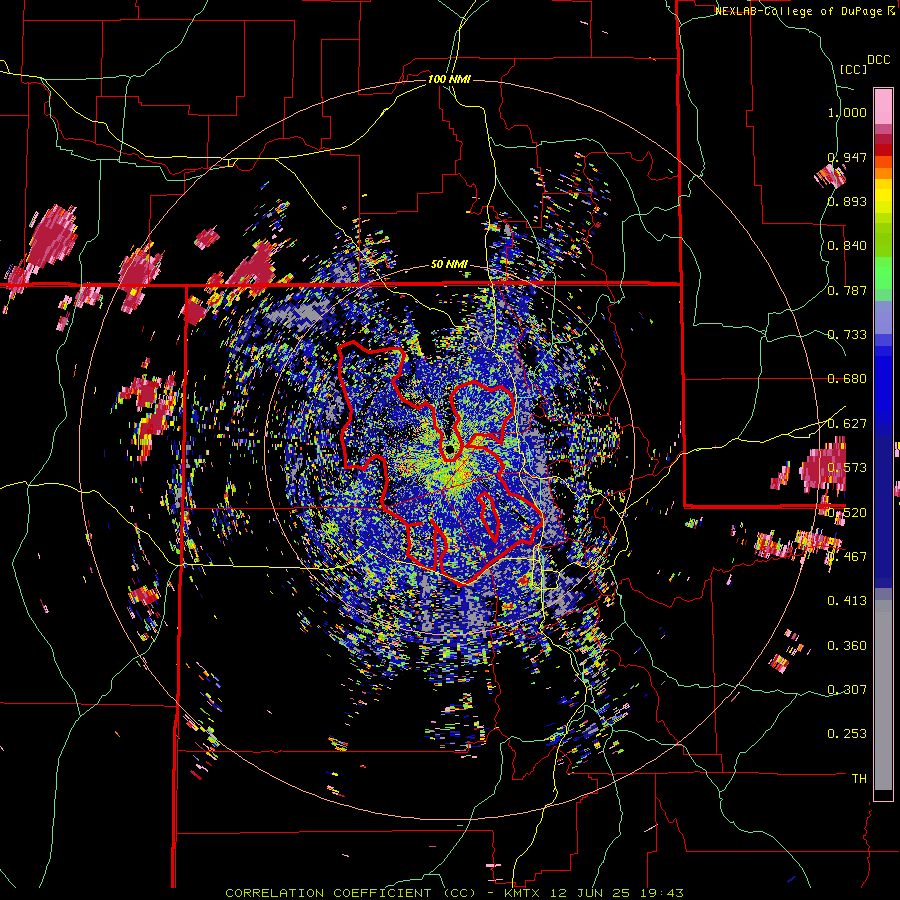
Task: Click the 0.307 legend value
Action: click(847, 690)
